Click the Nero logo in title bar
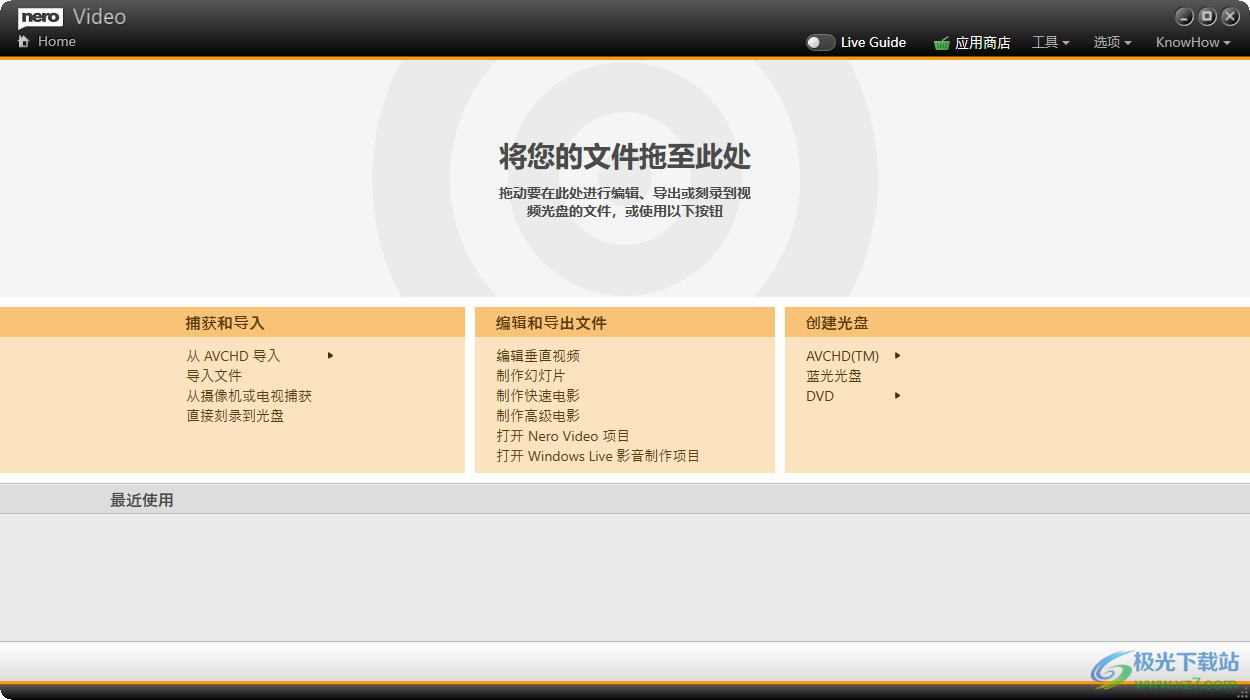This screenshot has width=1250, height=700. [x=41, y=17]
